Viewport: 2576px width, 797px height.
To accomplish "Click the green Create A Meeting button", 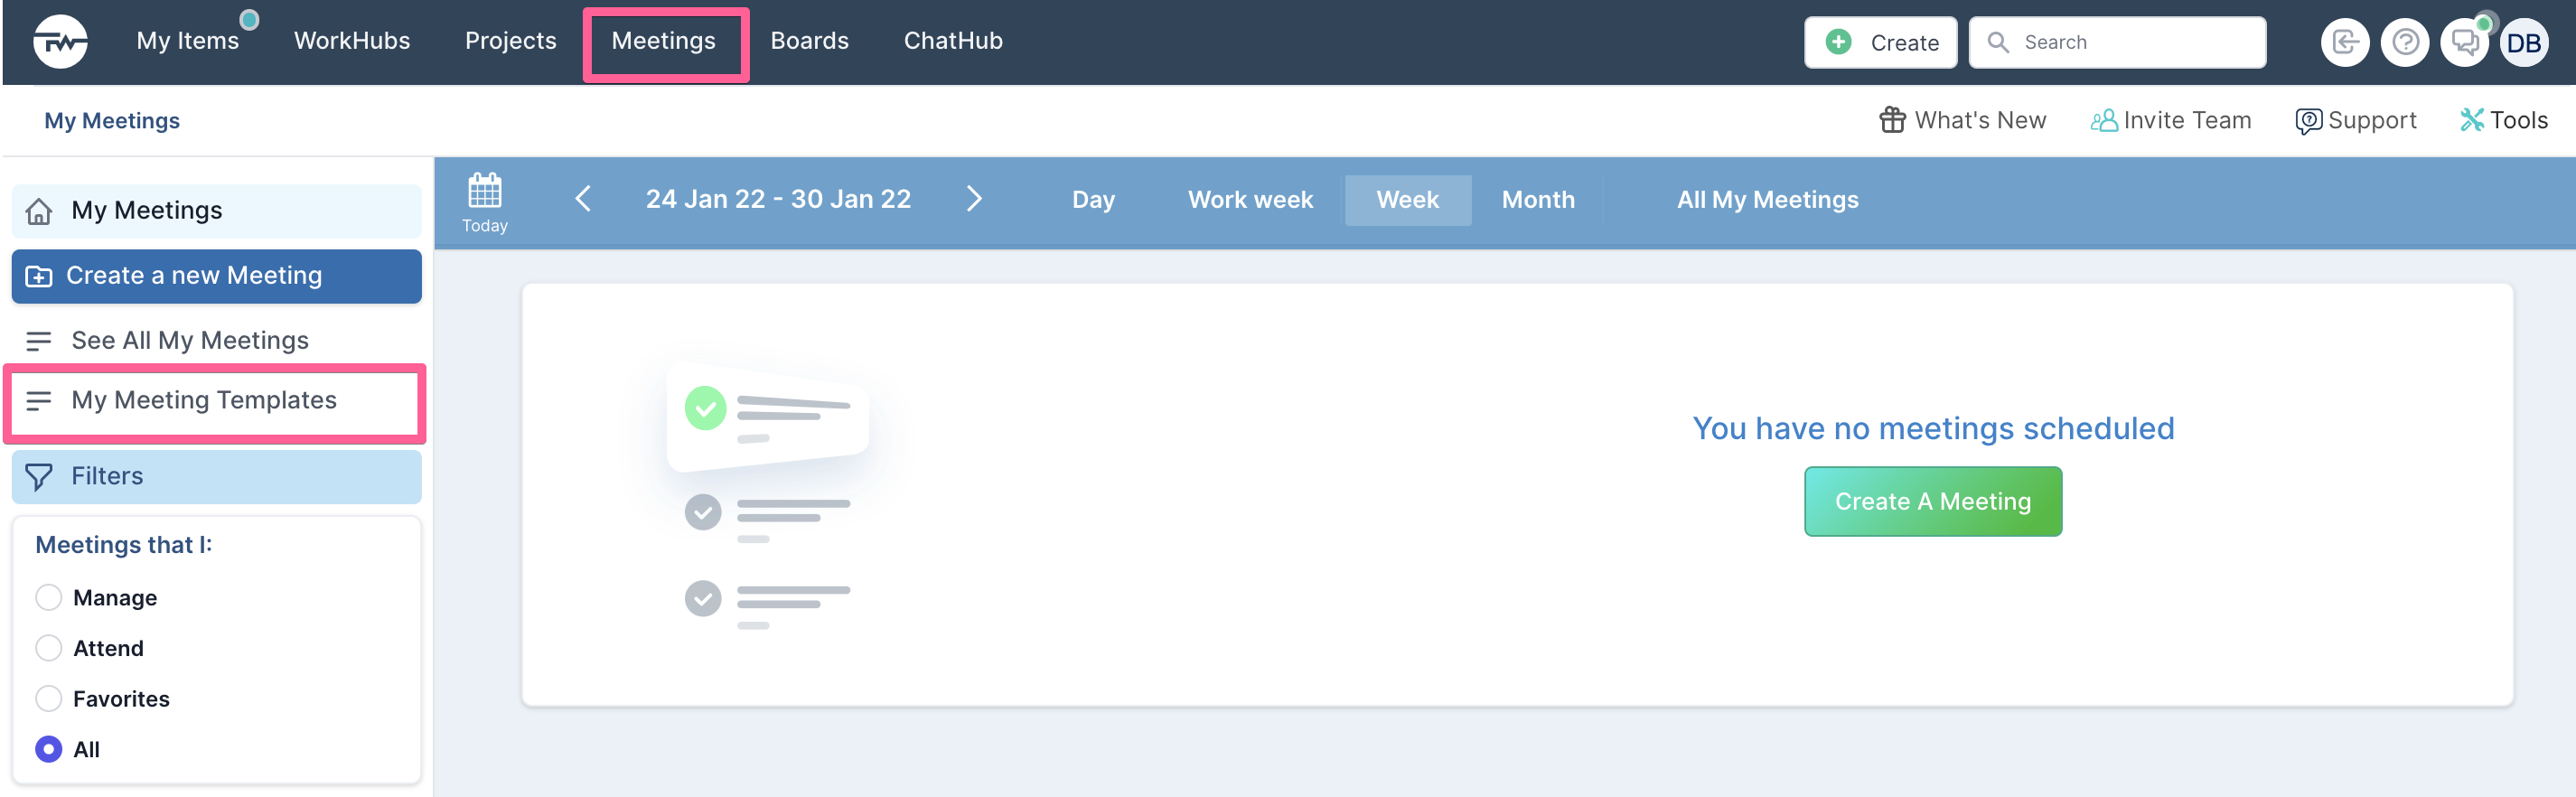I will (1932, 502).
